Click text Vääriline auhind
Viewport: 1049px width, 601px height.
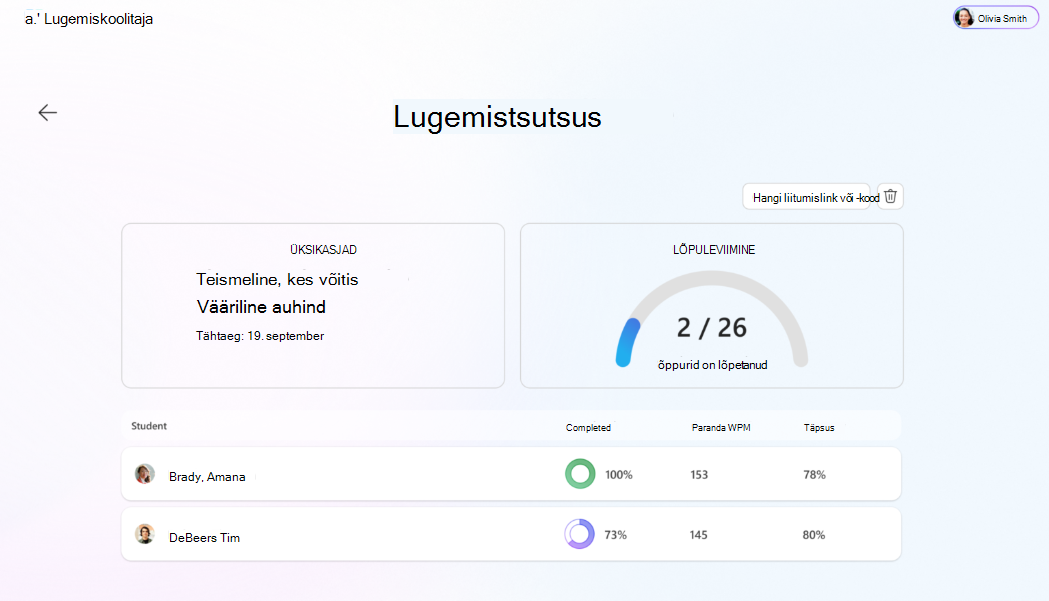261,307
